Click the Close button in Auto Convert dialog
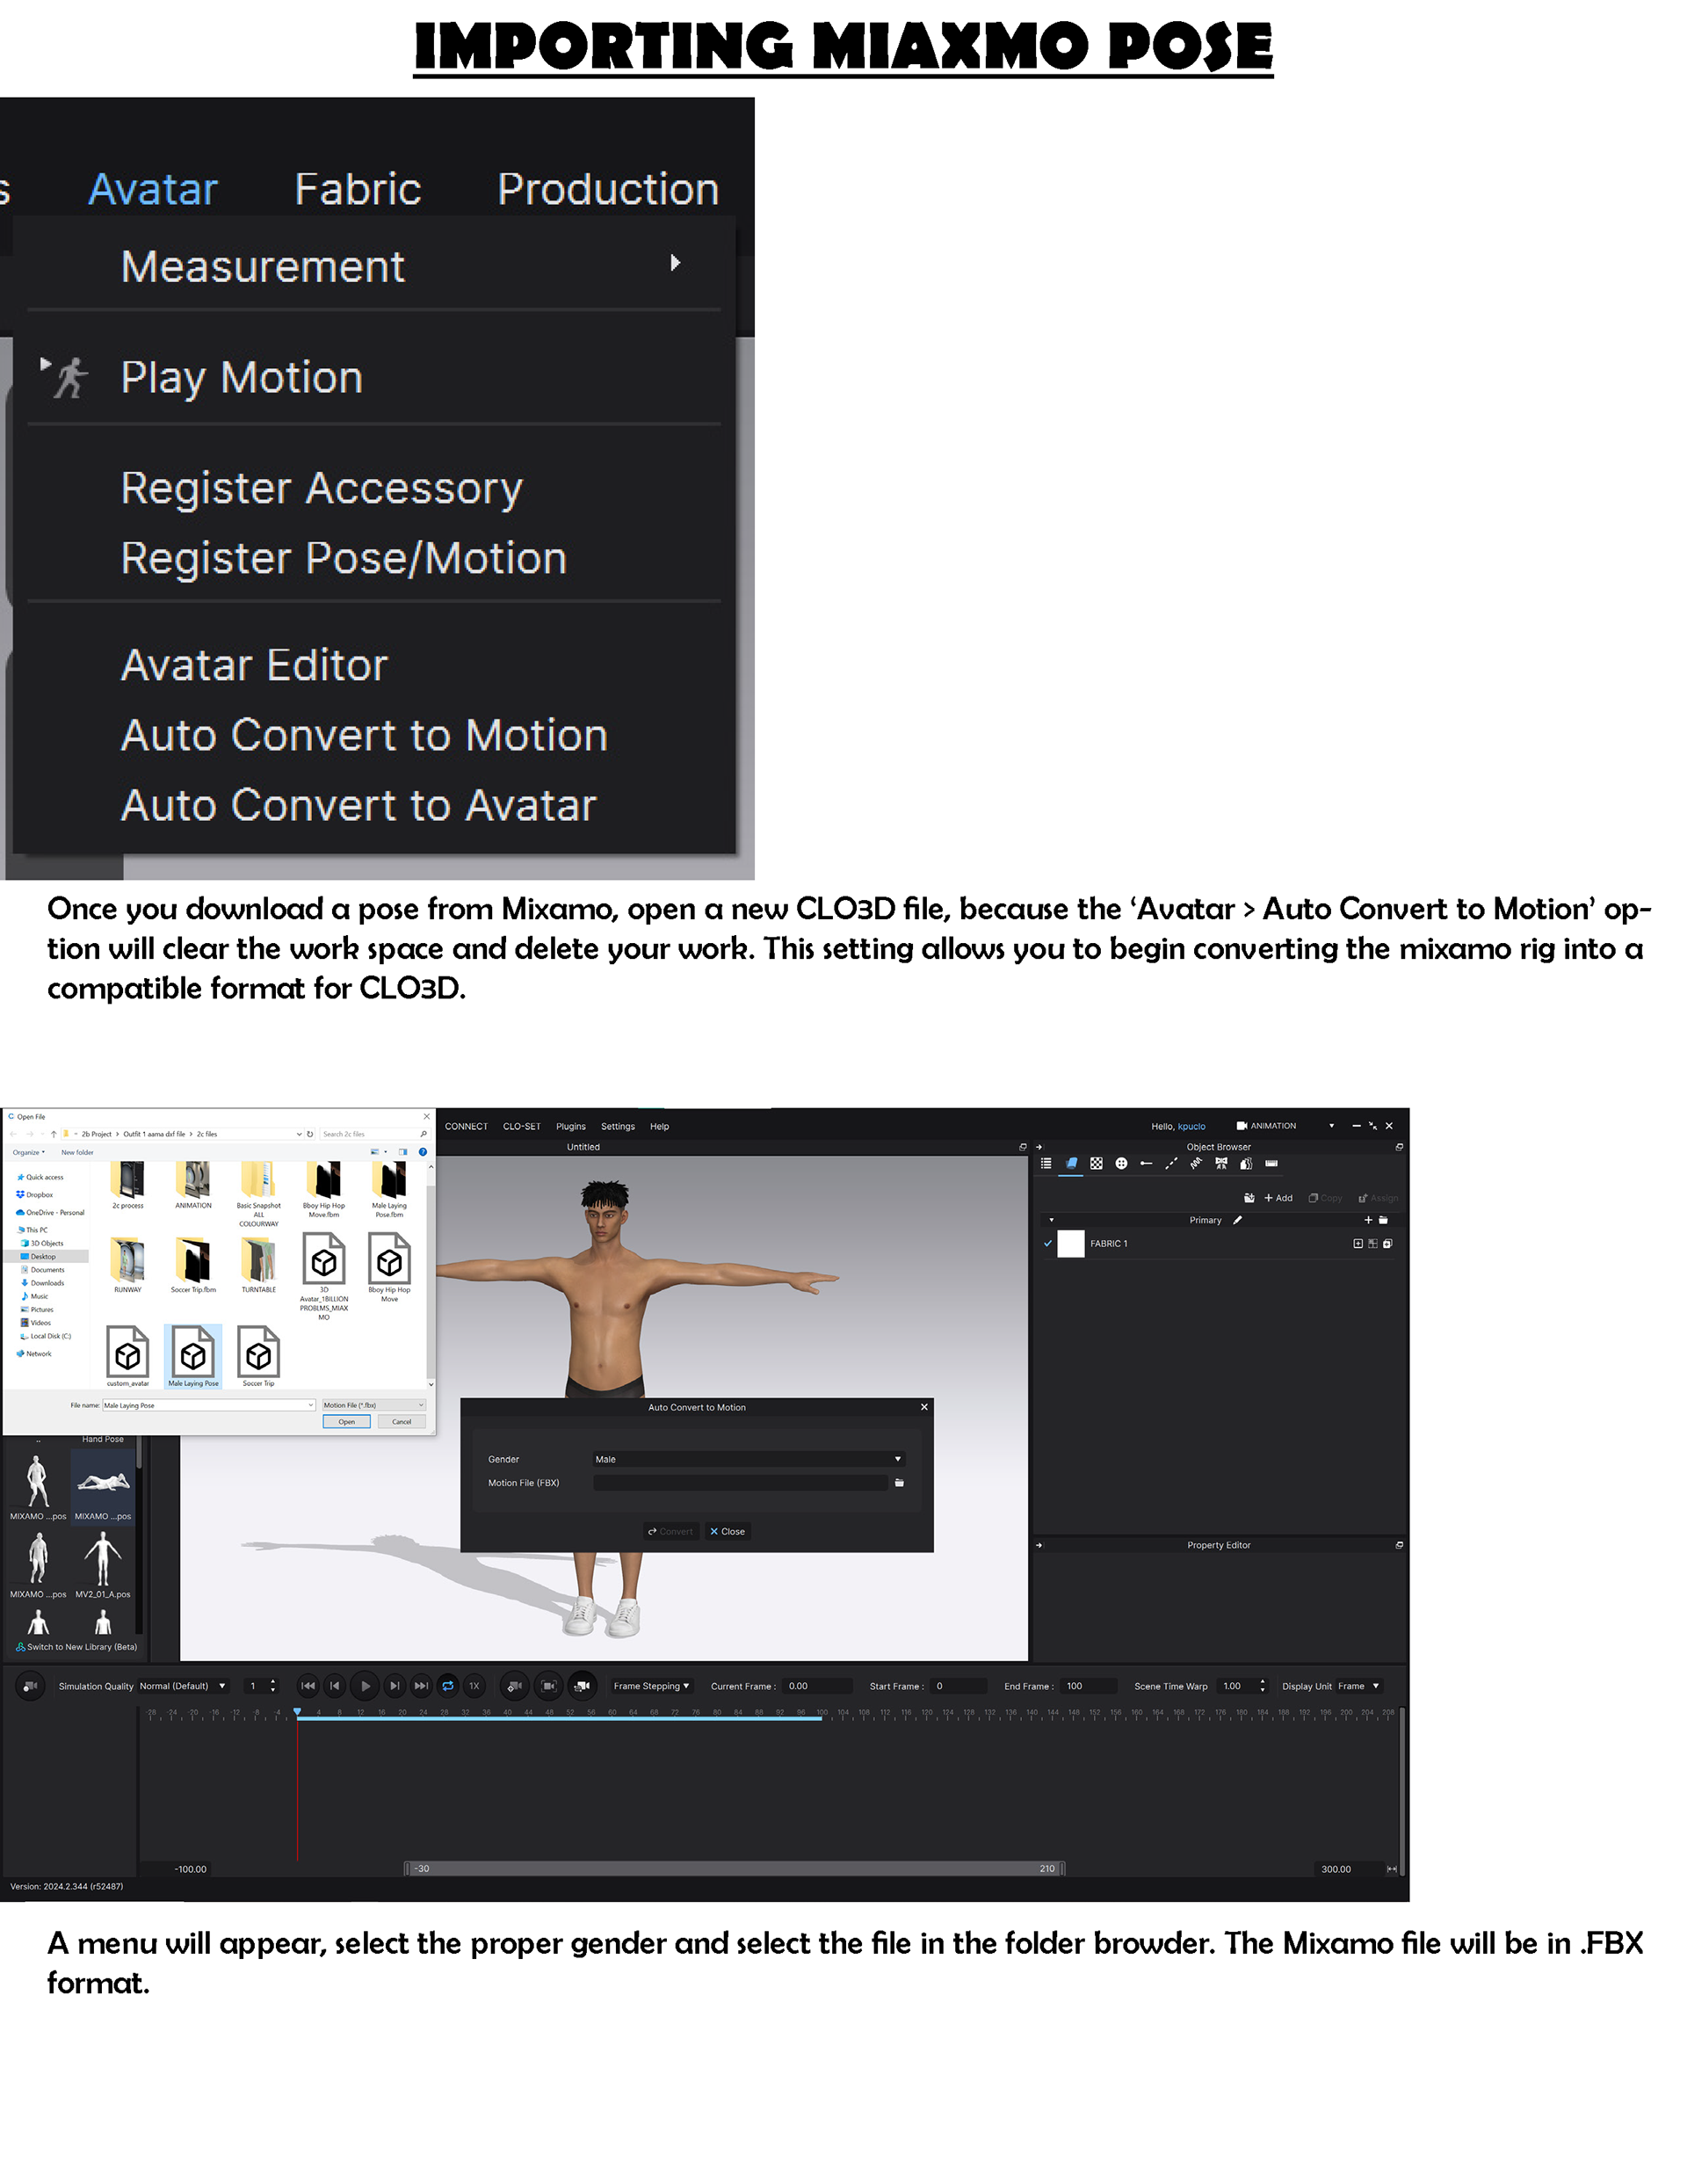Screen dimensions: 1687x2184 pyautogui.click(x=727, y=1531)
